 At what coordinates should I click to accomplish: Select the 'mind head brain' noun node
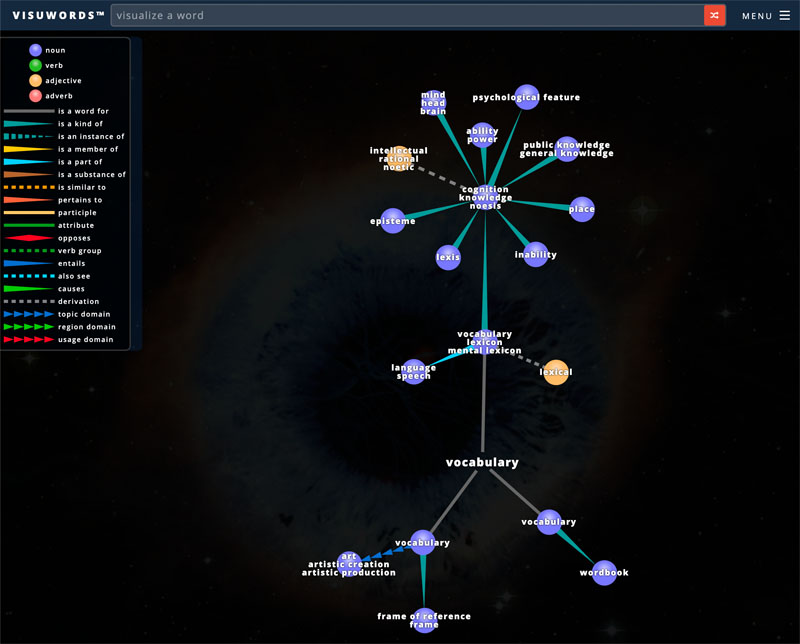[433, 103]
